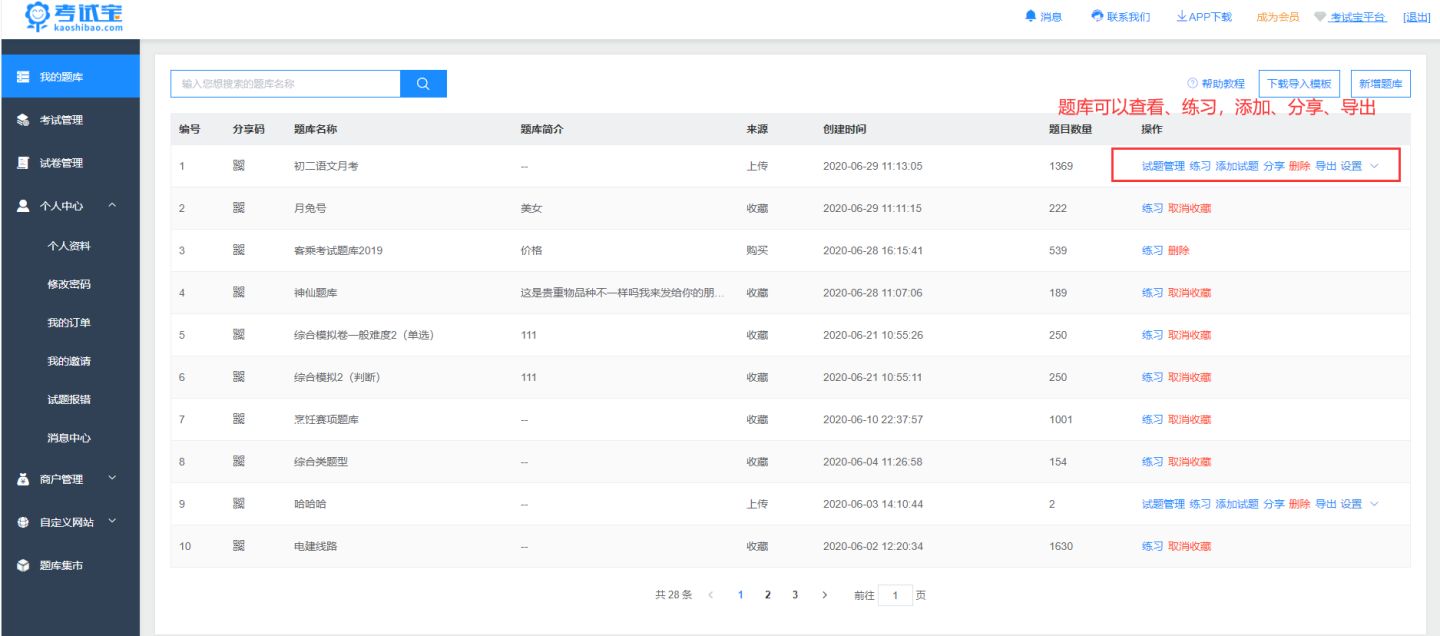Open the 消息 notification bell icon
The width and height of the screenshot is (1440, 636).
pyautogui.click(x=1033, y=15)
